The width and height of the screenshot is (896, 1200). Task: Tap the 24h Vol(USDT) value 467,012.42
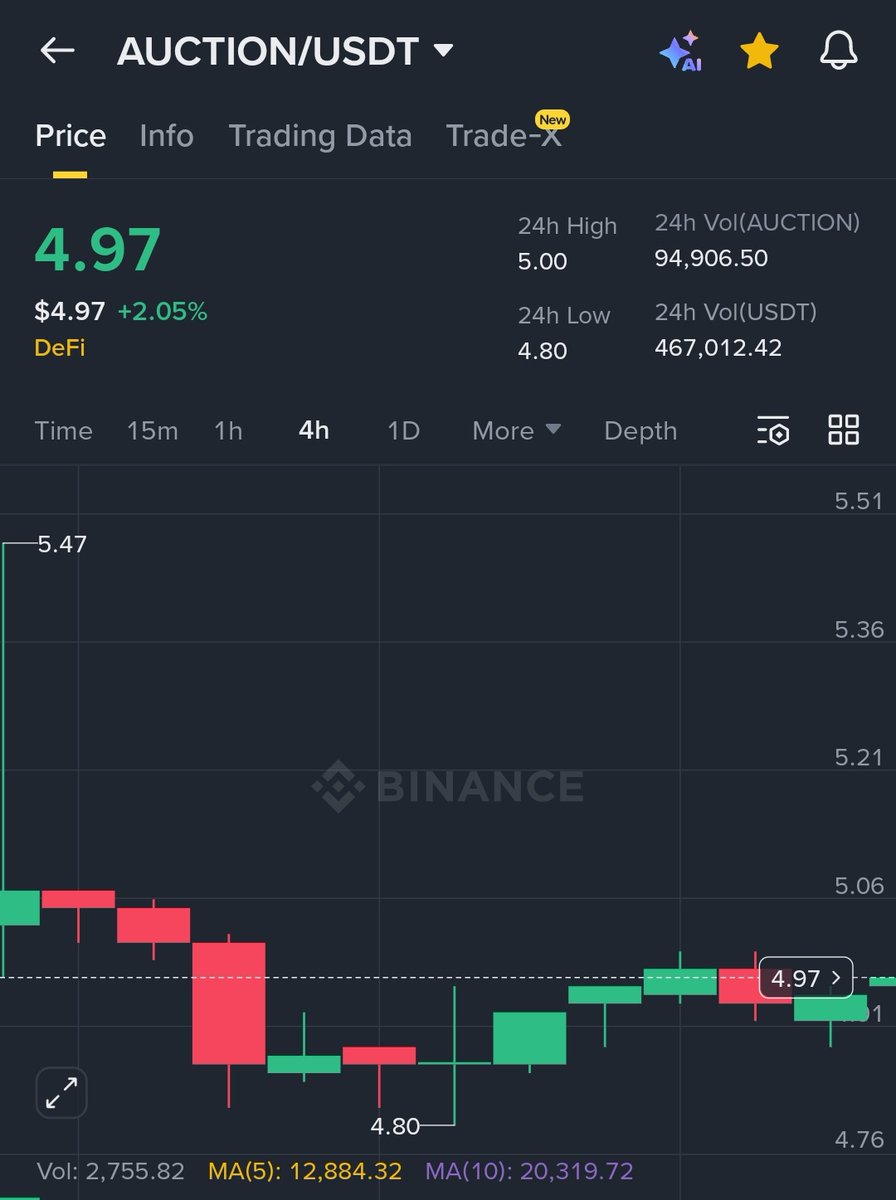pyautogui.click(x=718, y=348)
